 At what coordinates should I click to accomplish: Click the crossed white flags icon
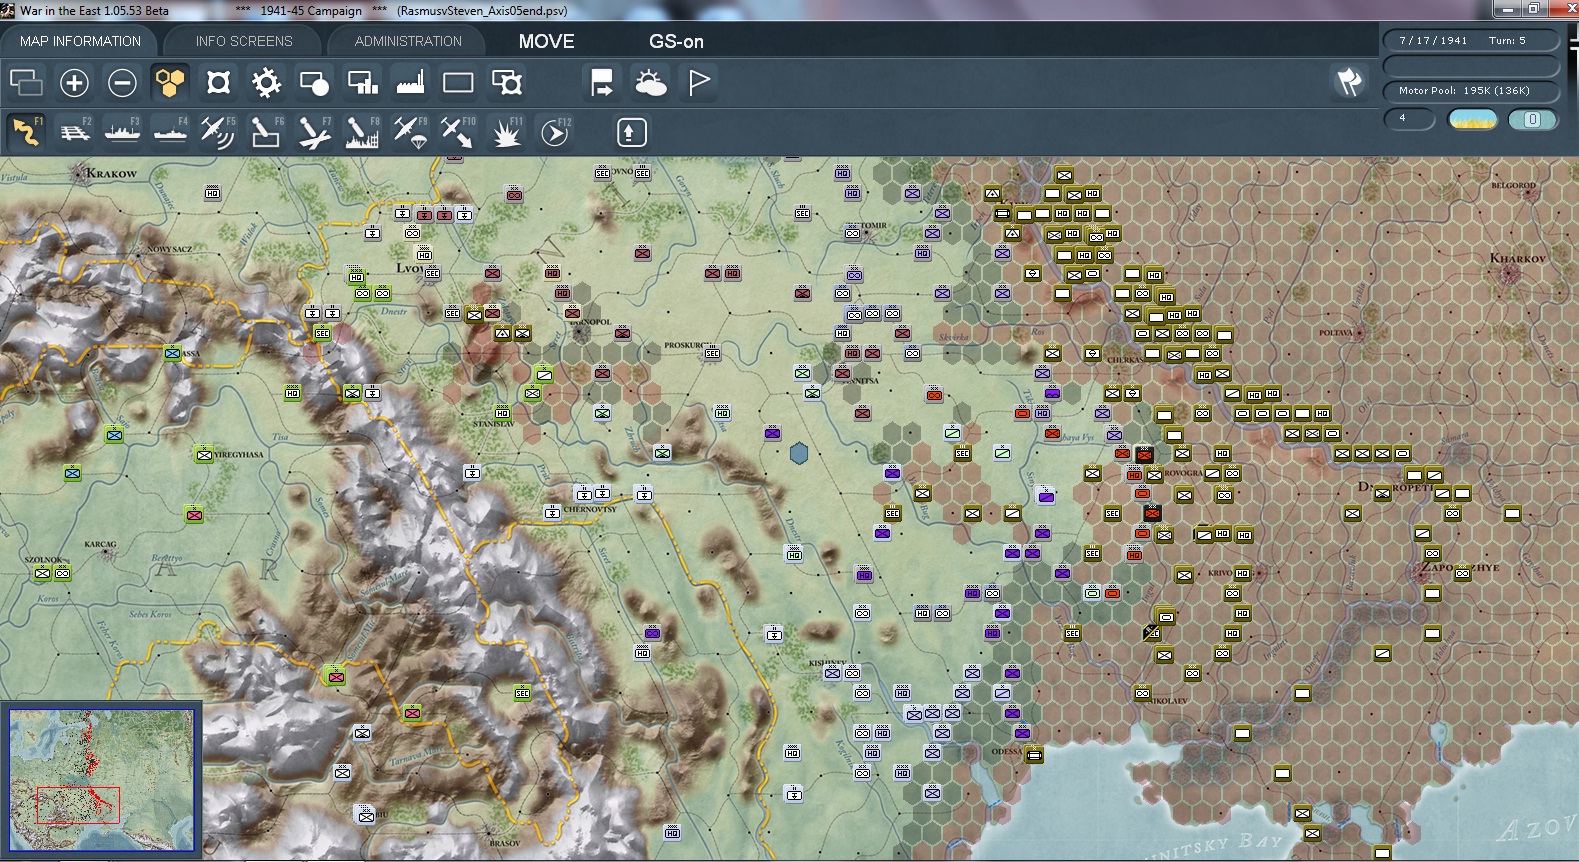[1349, 82]
